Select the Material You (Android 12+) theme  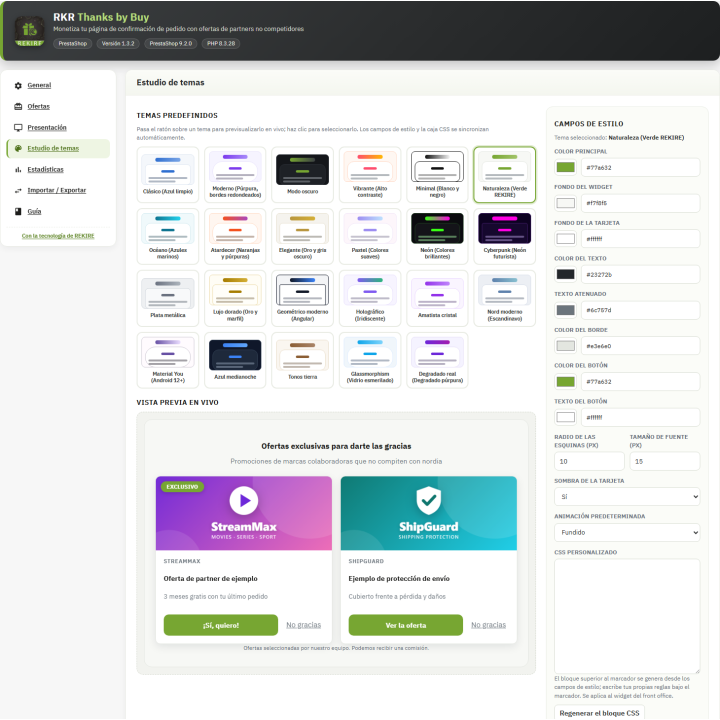click(168, 360)
